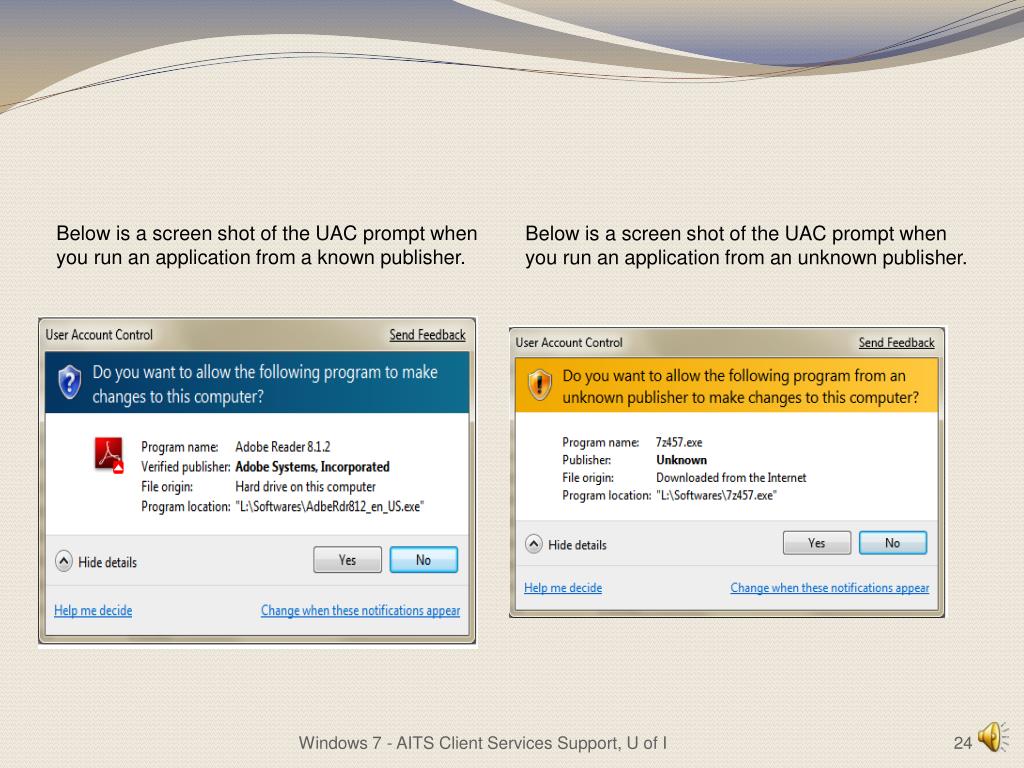Image resolution: width=1024 pixels, height=768 pixels.
Task: Click the 7z457.exe program name text
Action: (679, 442)
